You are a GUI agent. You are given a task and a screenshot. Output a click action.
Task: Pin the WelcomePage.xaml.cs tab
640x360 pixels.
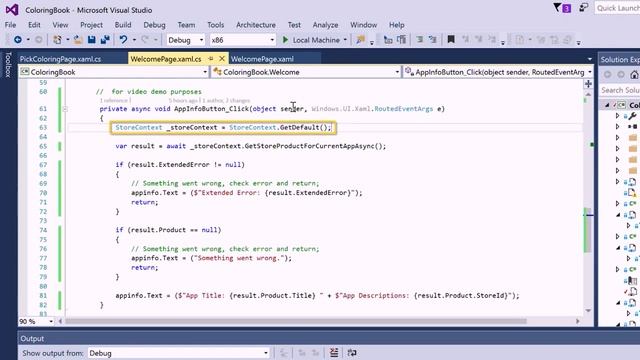[x=211, y=59]
